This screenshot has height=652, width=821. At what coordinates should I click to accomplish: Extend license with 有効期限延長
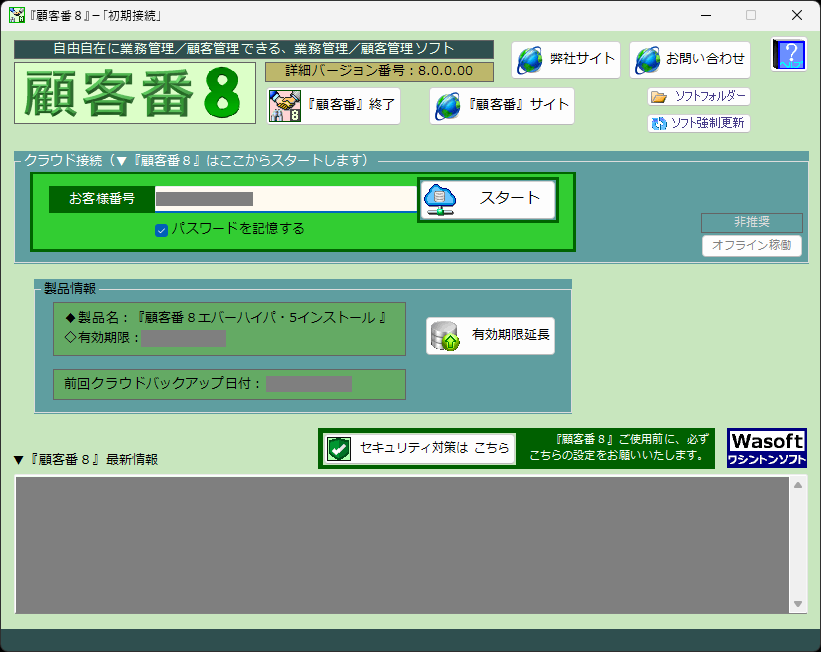(490, 336)
